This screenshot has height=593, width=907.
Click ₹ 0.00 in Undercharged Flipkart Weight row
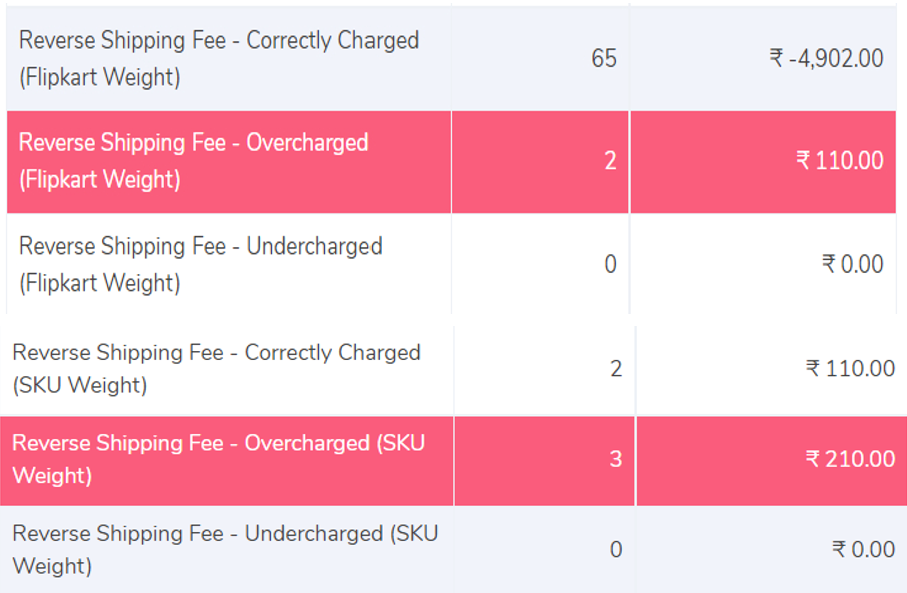(x=853, y=264)
